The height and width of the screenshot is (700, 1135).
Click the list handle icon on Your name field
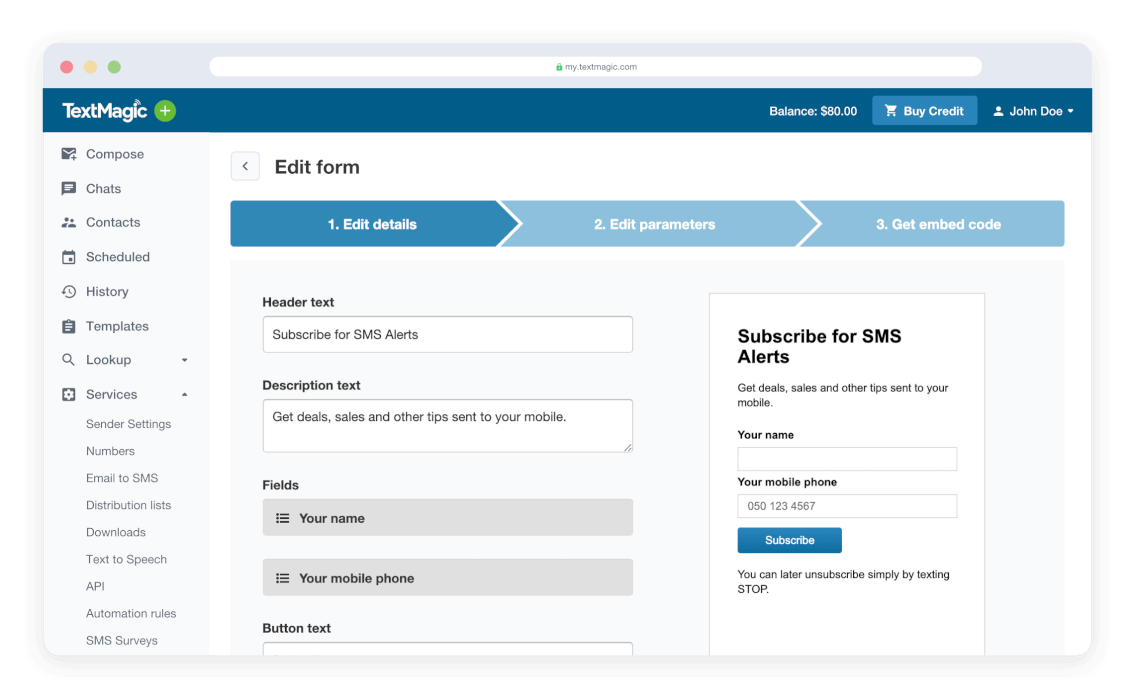point(282,518)
